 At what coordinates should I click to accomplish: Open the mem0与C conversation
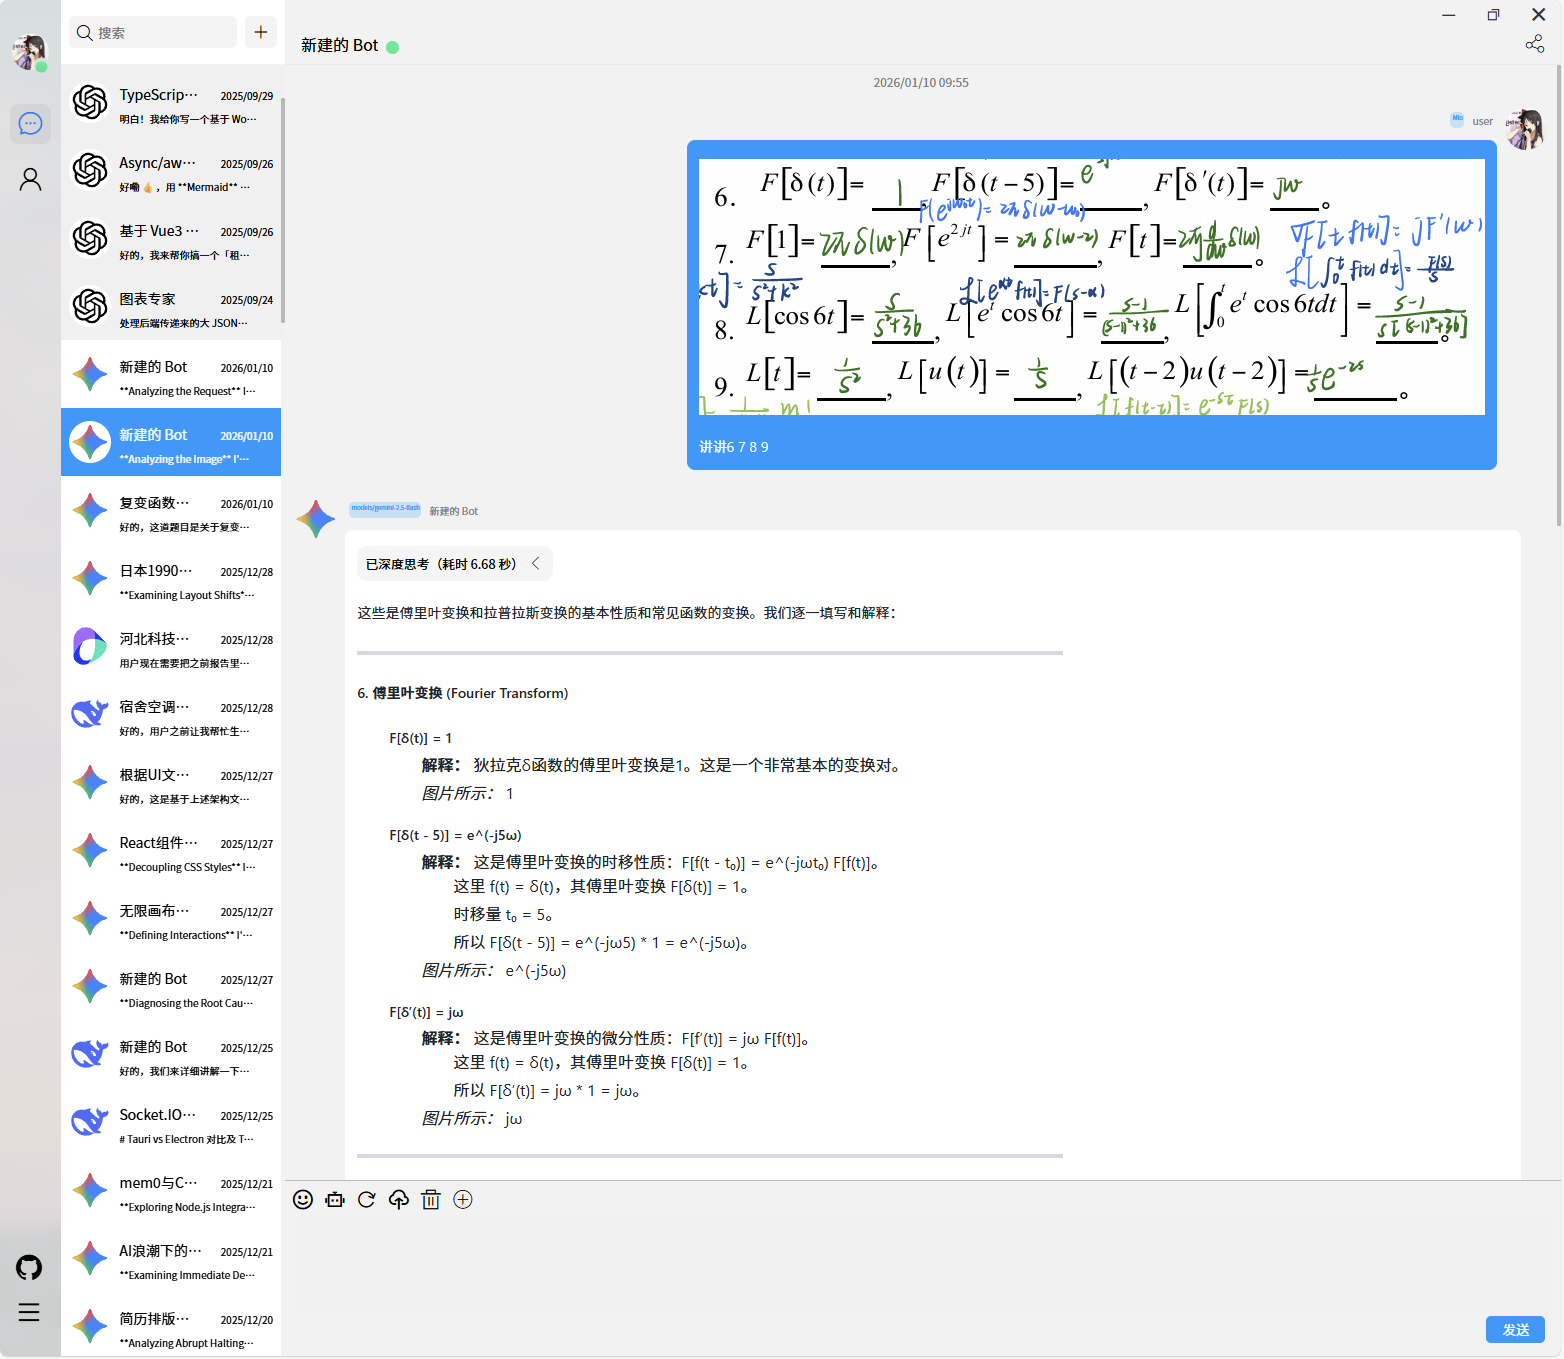pyautogui.click(x=171, y=1190)
